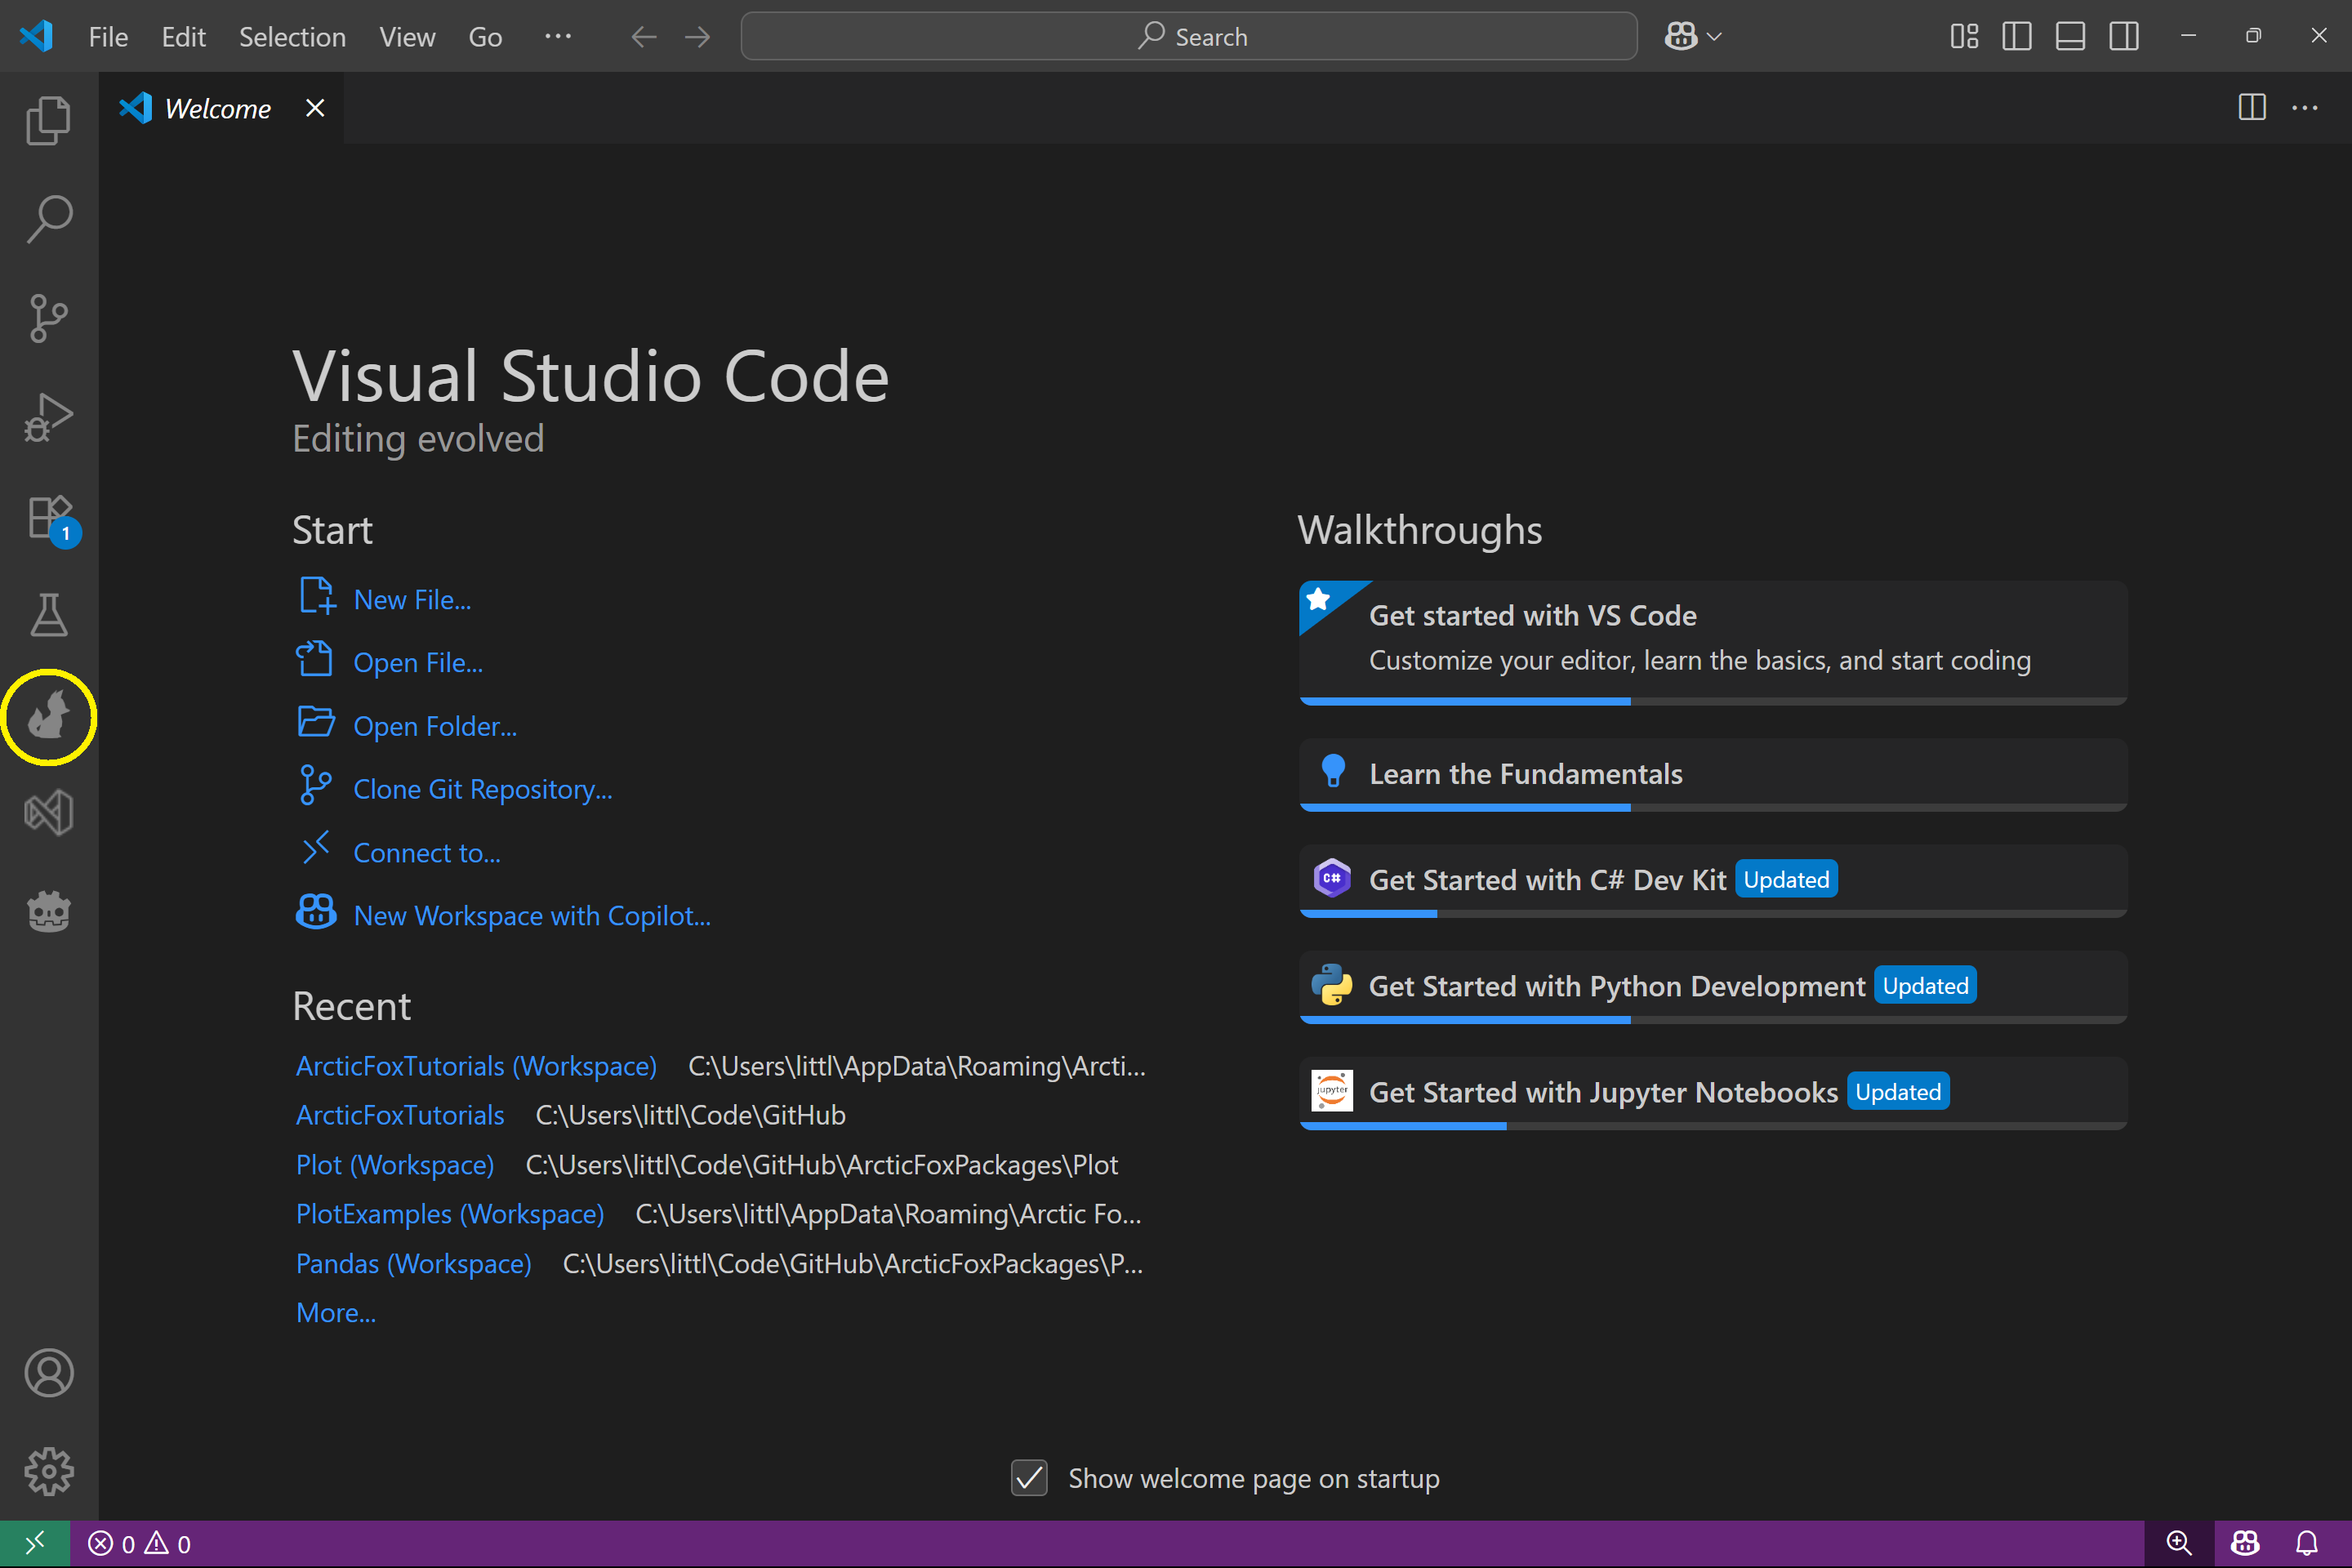Click the Connect to link

427,854
